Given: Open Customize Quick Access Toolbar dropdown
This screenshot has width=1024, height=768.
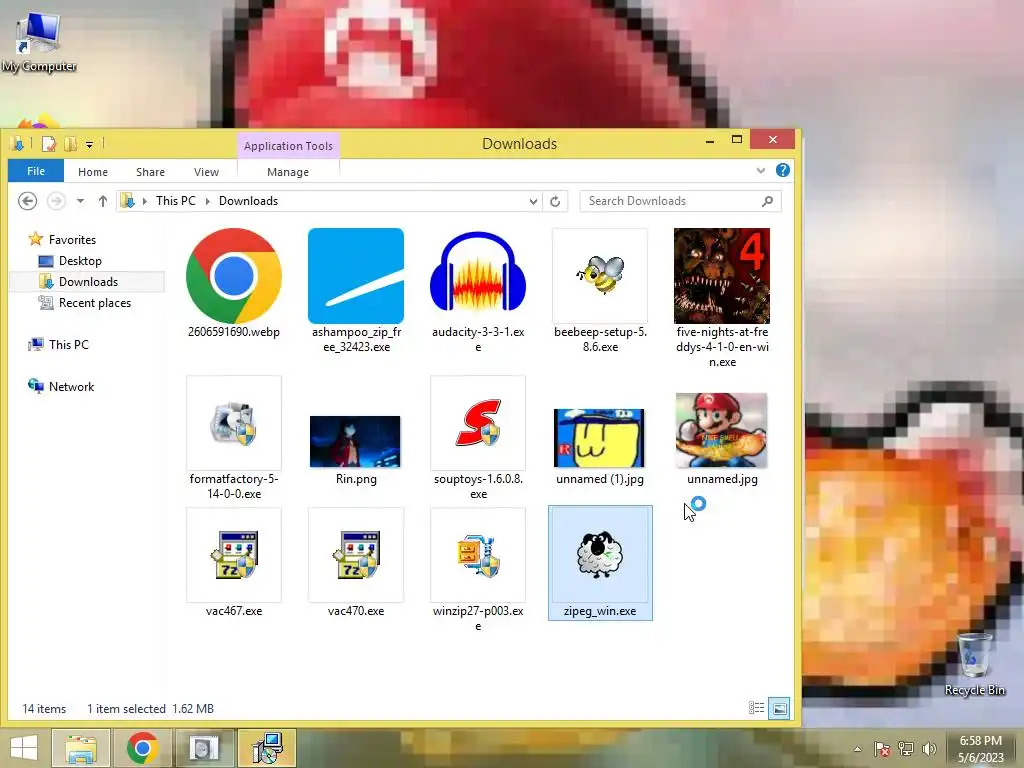Looking at the screenshot, I should click(x=89, y=144).
